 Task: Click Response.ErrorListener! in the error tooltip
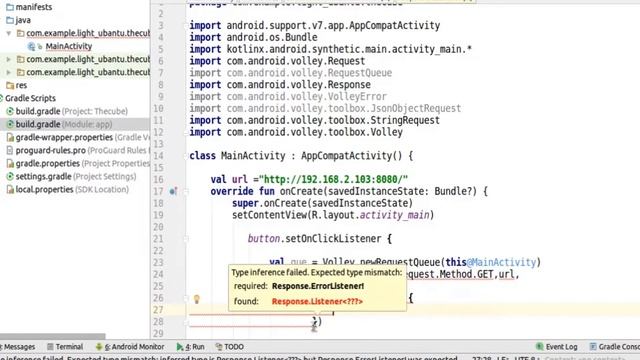(318, 286)
